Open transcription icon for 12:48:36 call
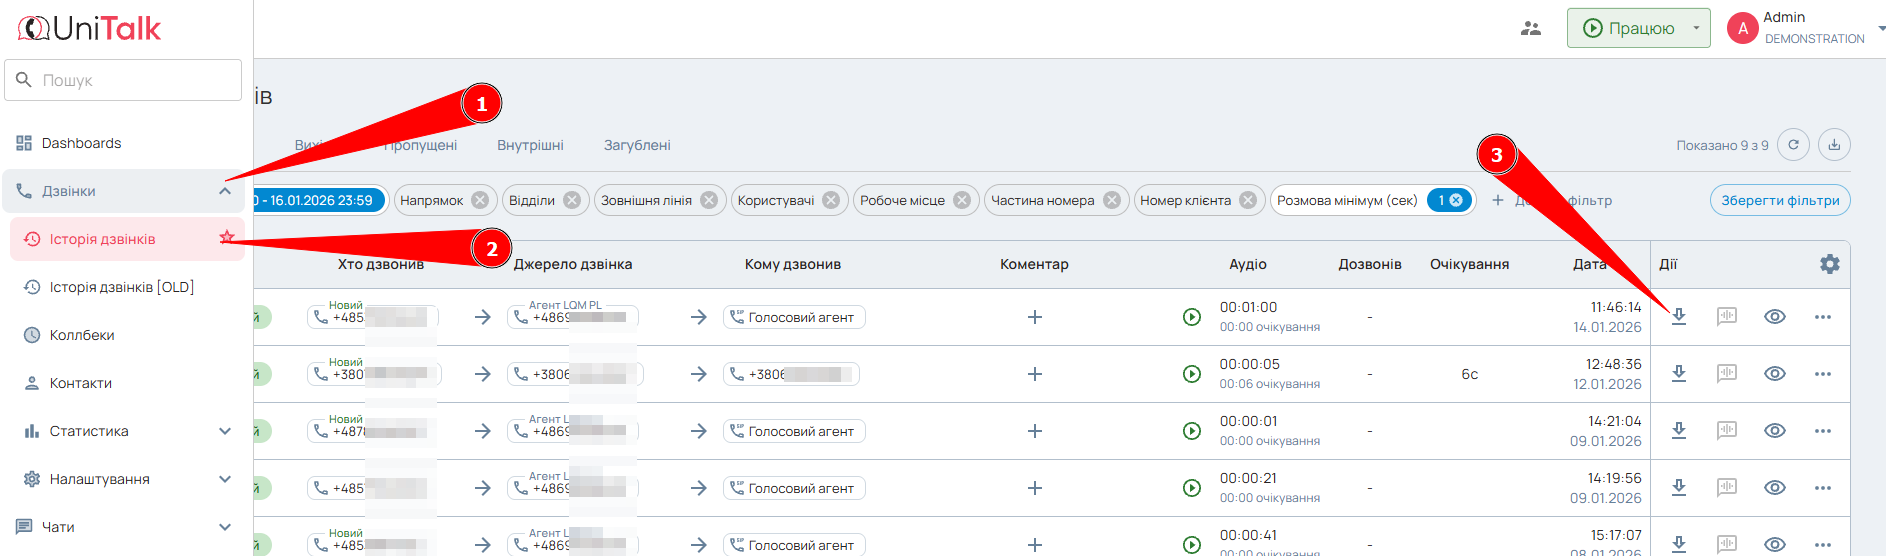 (1727, 374)
